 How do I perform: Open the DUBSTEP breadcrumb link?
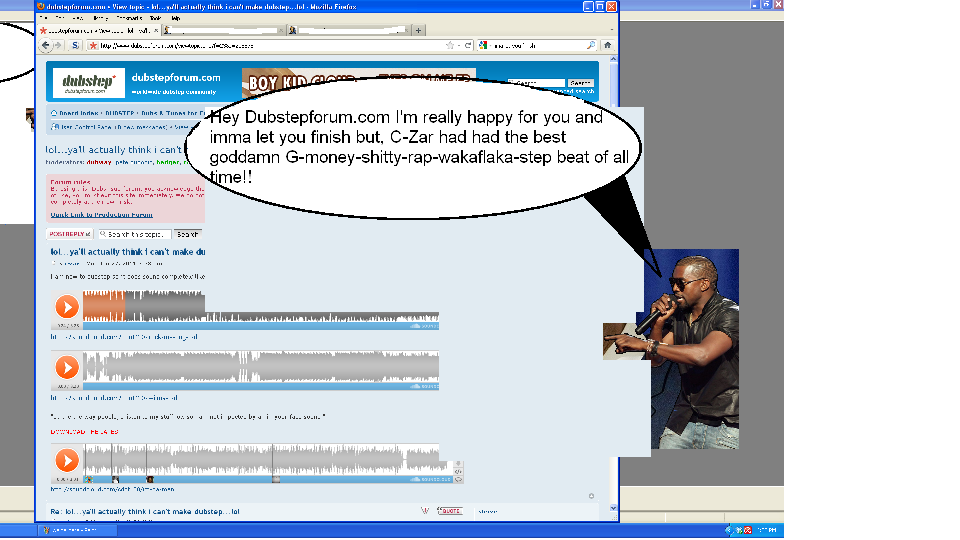tap(119, 113)
